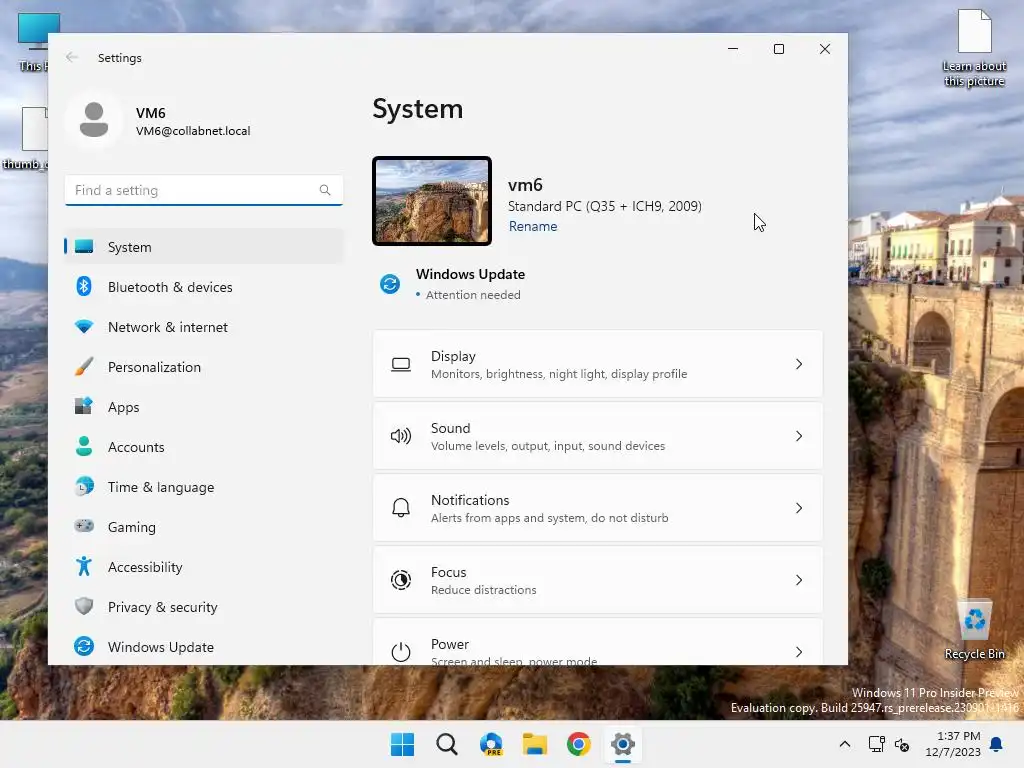Click the vm6 device name text

click(x=526, y=185)
